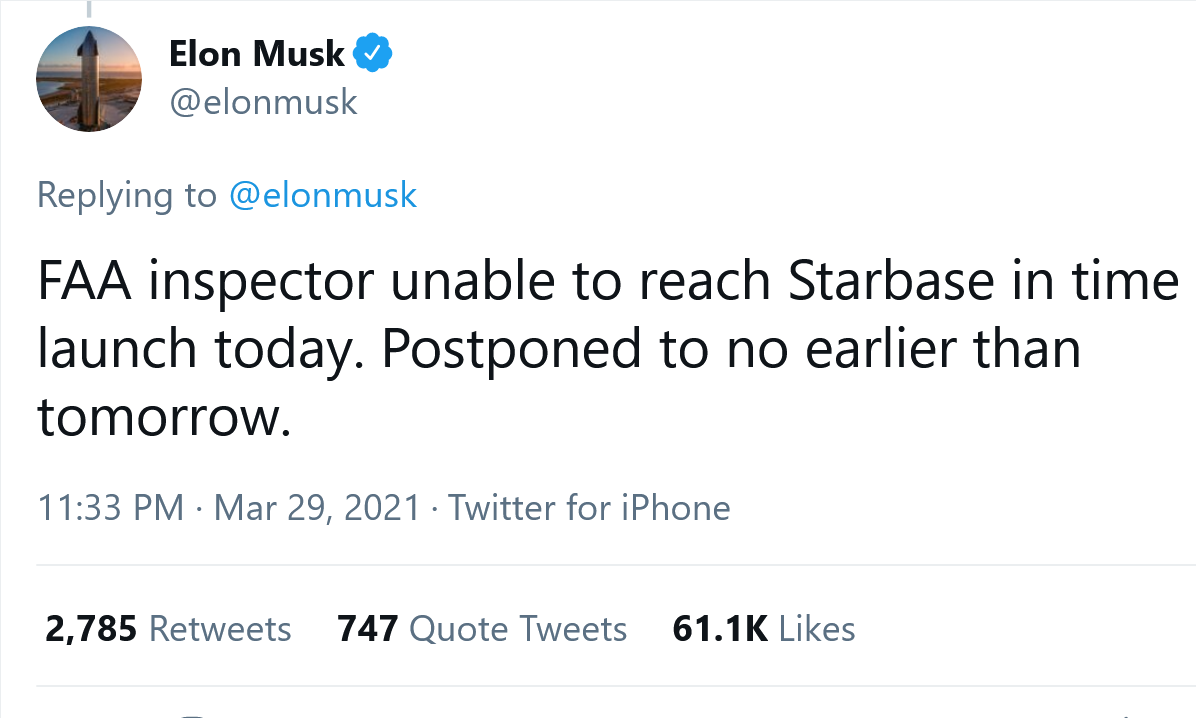Click the word "tomorrow." in the tweet
This screenshot has height=718, width=1196.
[x=164, y=419]
